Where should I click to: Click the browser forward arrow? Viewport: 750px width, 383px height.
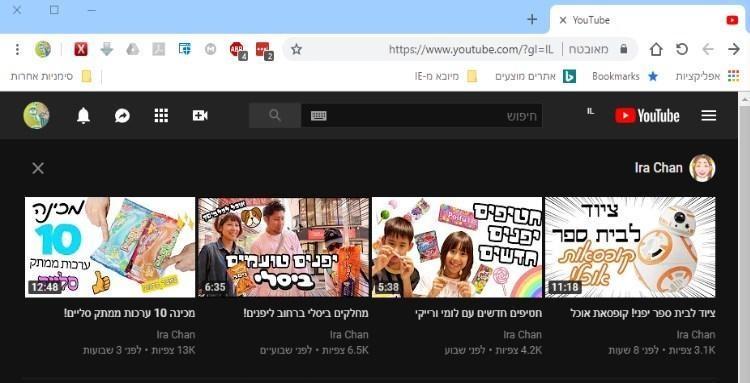[734, 49]
